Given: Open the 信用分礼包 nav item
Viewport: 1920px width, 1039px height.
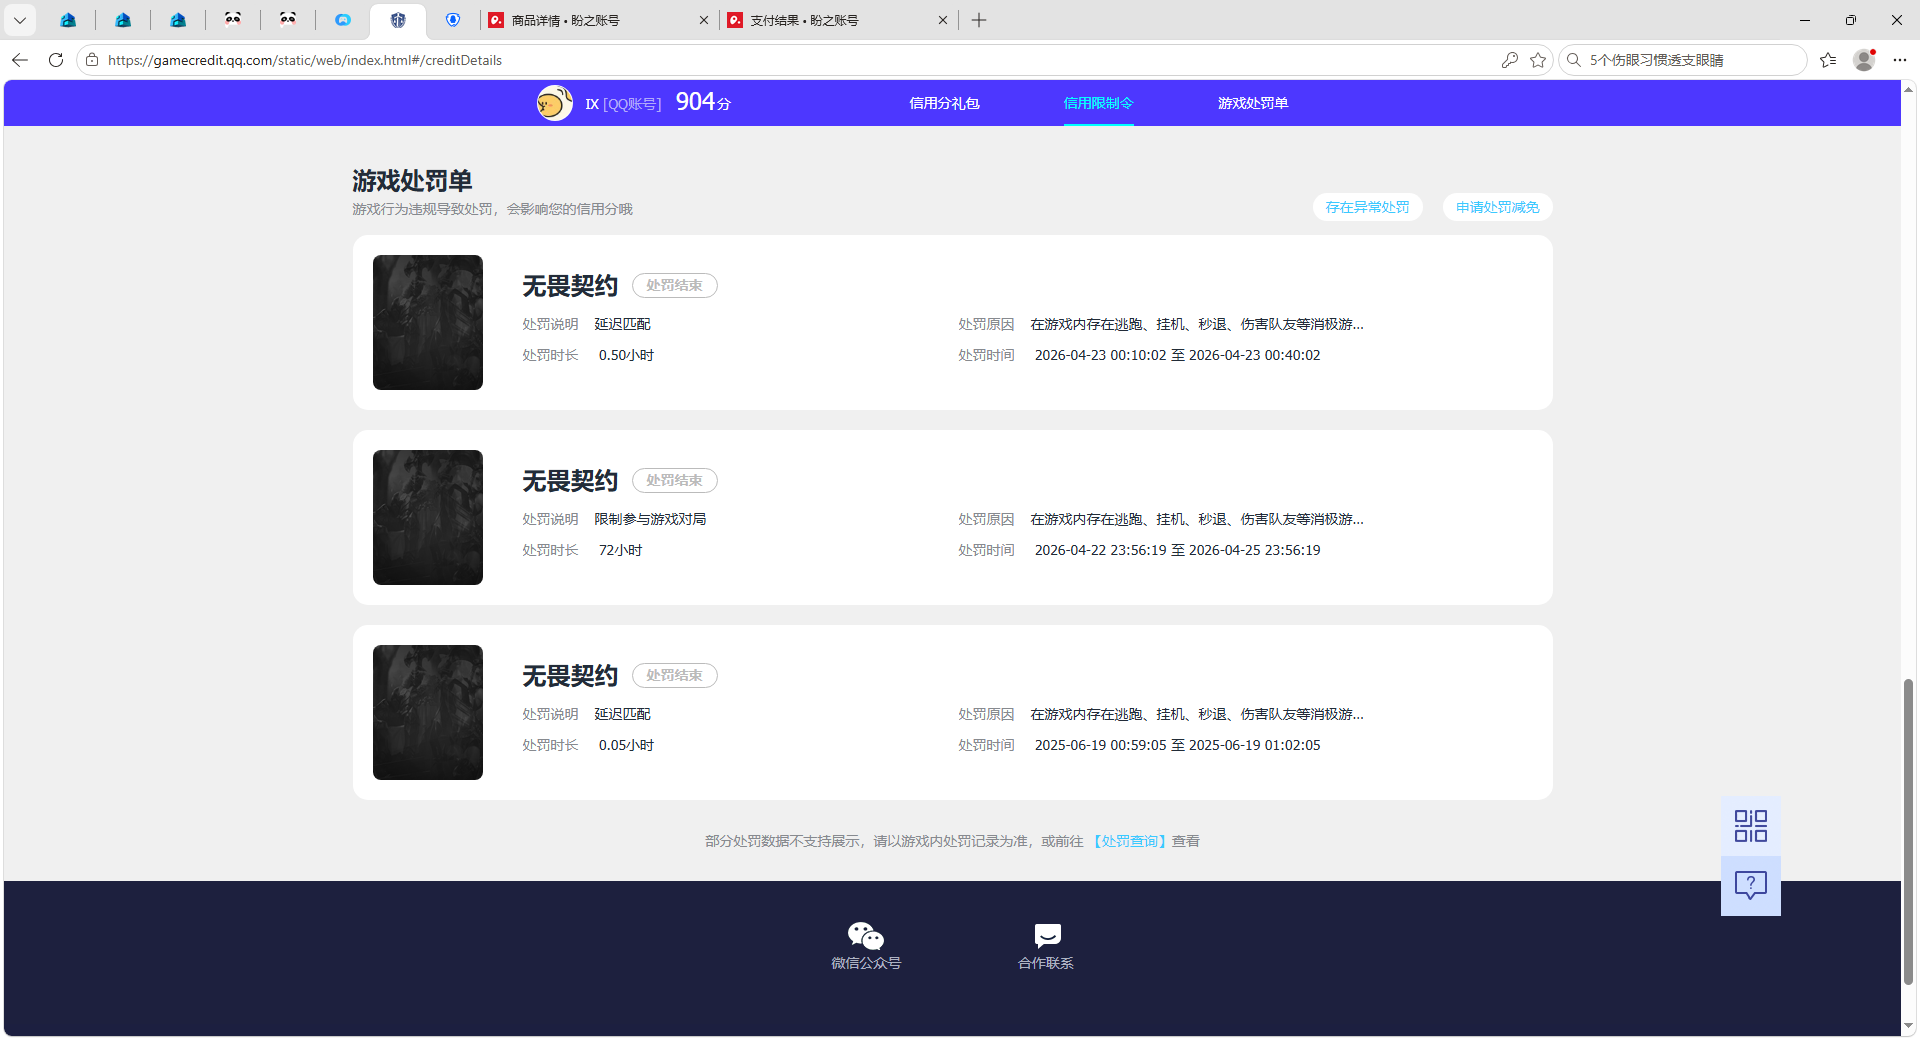Looking at the screenshot, I should [x=944, y=103].
